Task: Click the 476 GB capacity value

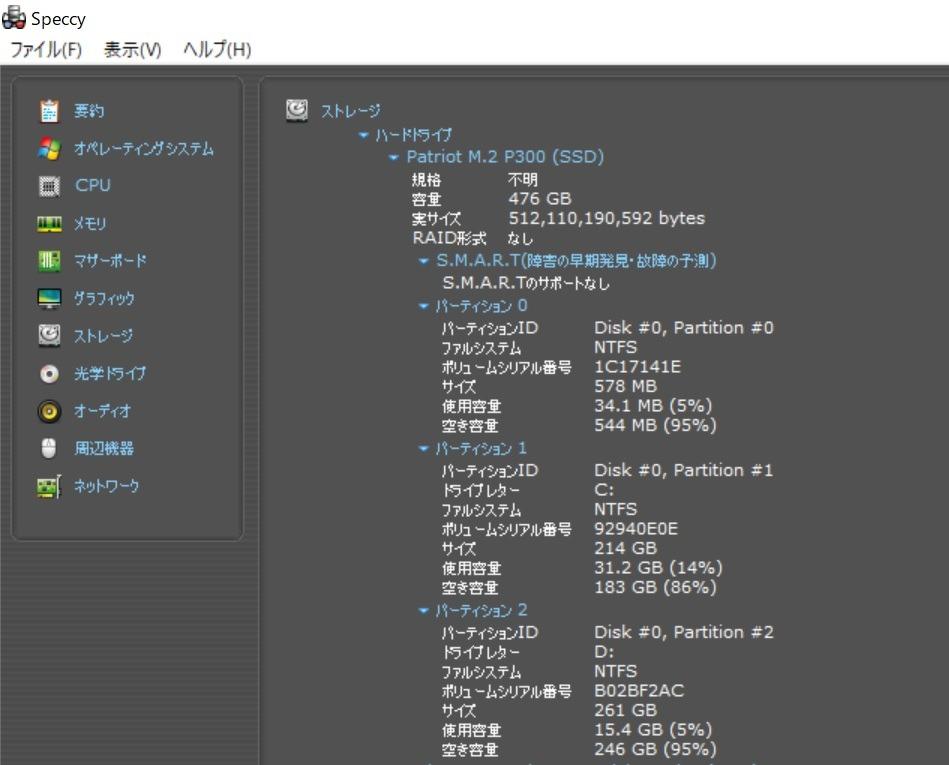Action: pos(540,199)
